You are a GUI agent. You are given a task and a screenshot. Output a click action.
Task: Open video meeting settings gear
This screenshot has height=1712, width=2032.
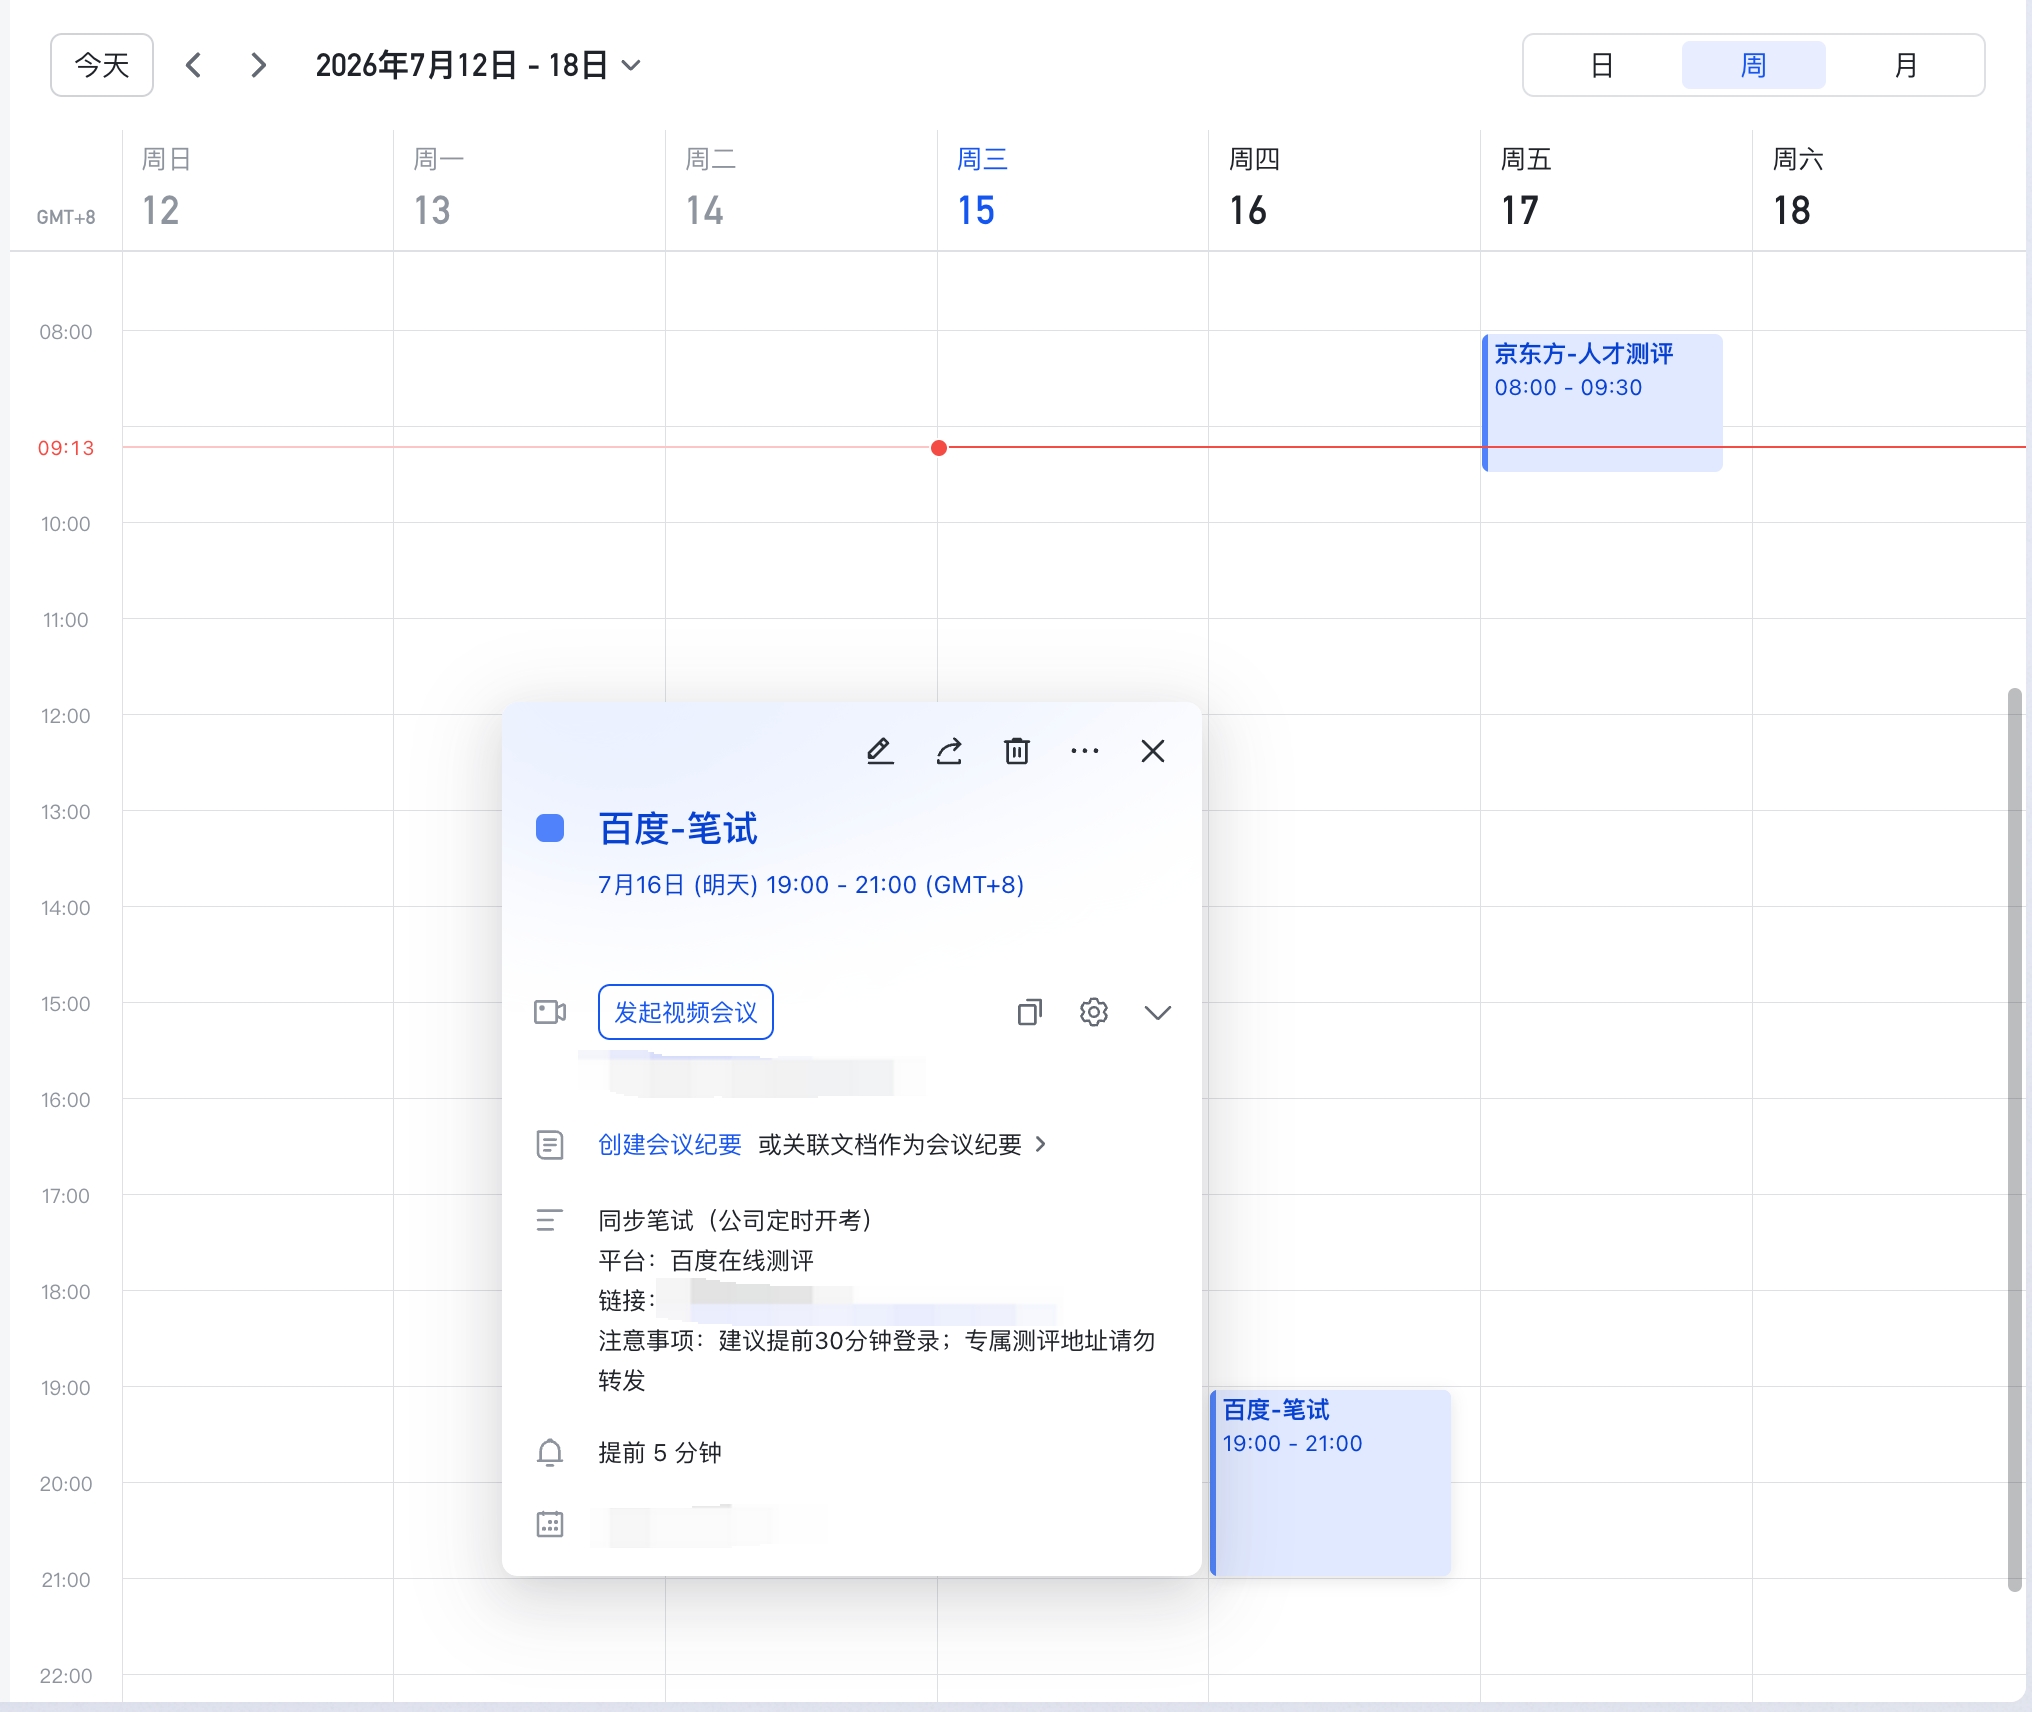(x=1094, y=1012)
